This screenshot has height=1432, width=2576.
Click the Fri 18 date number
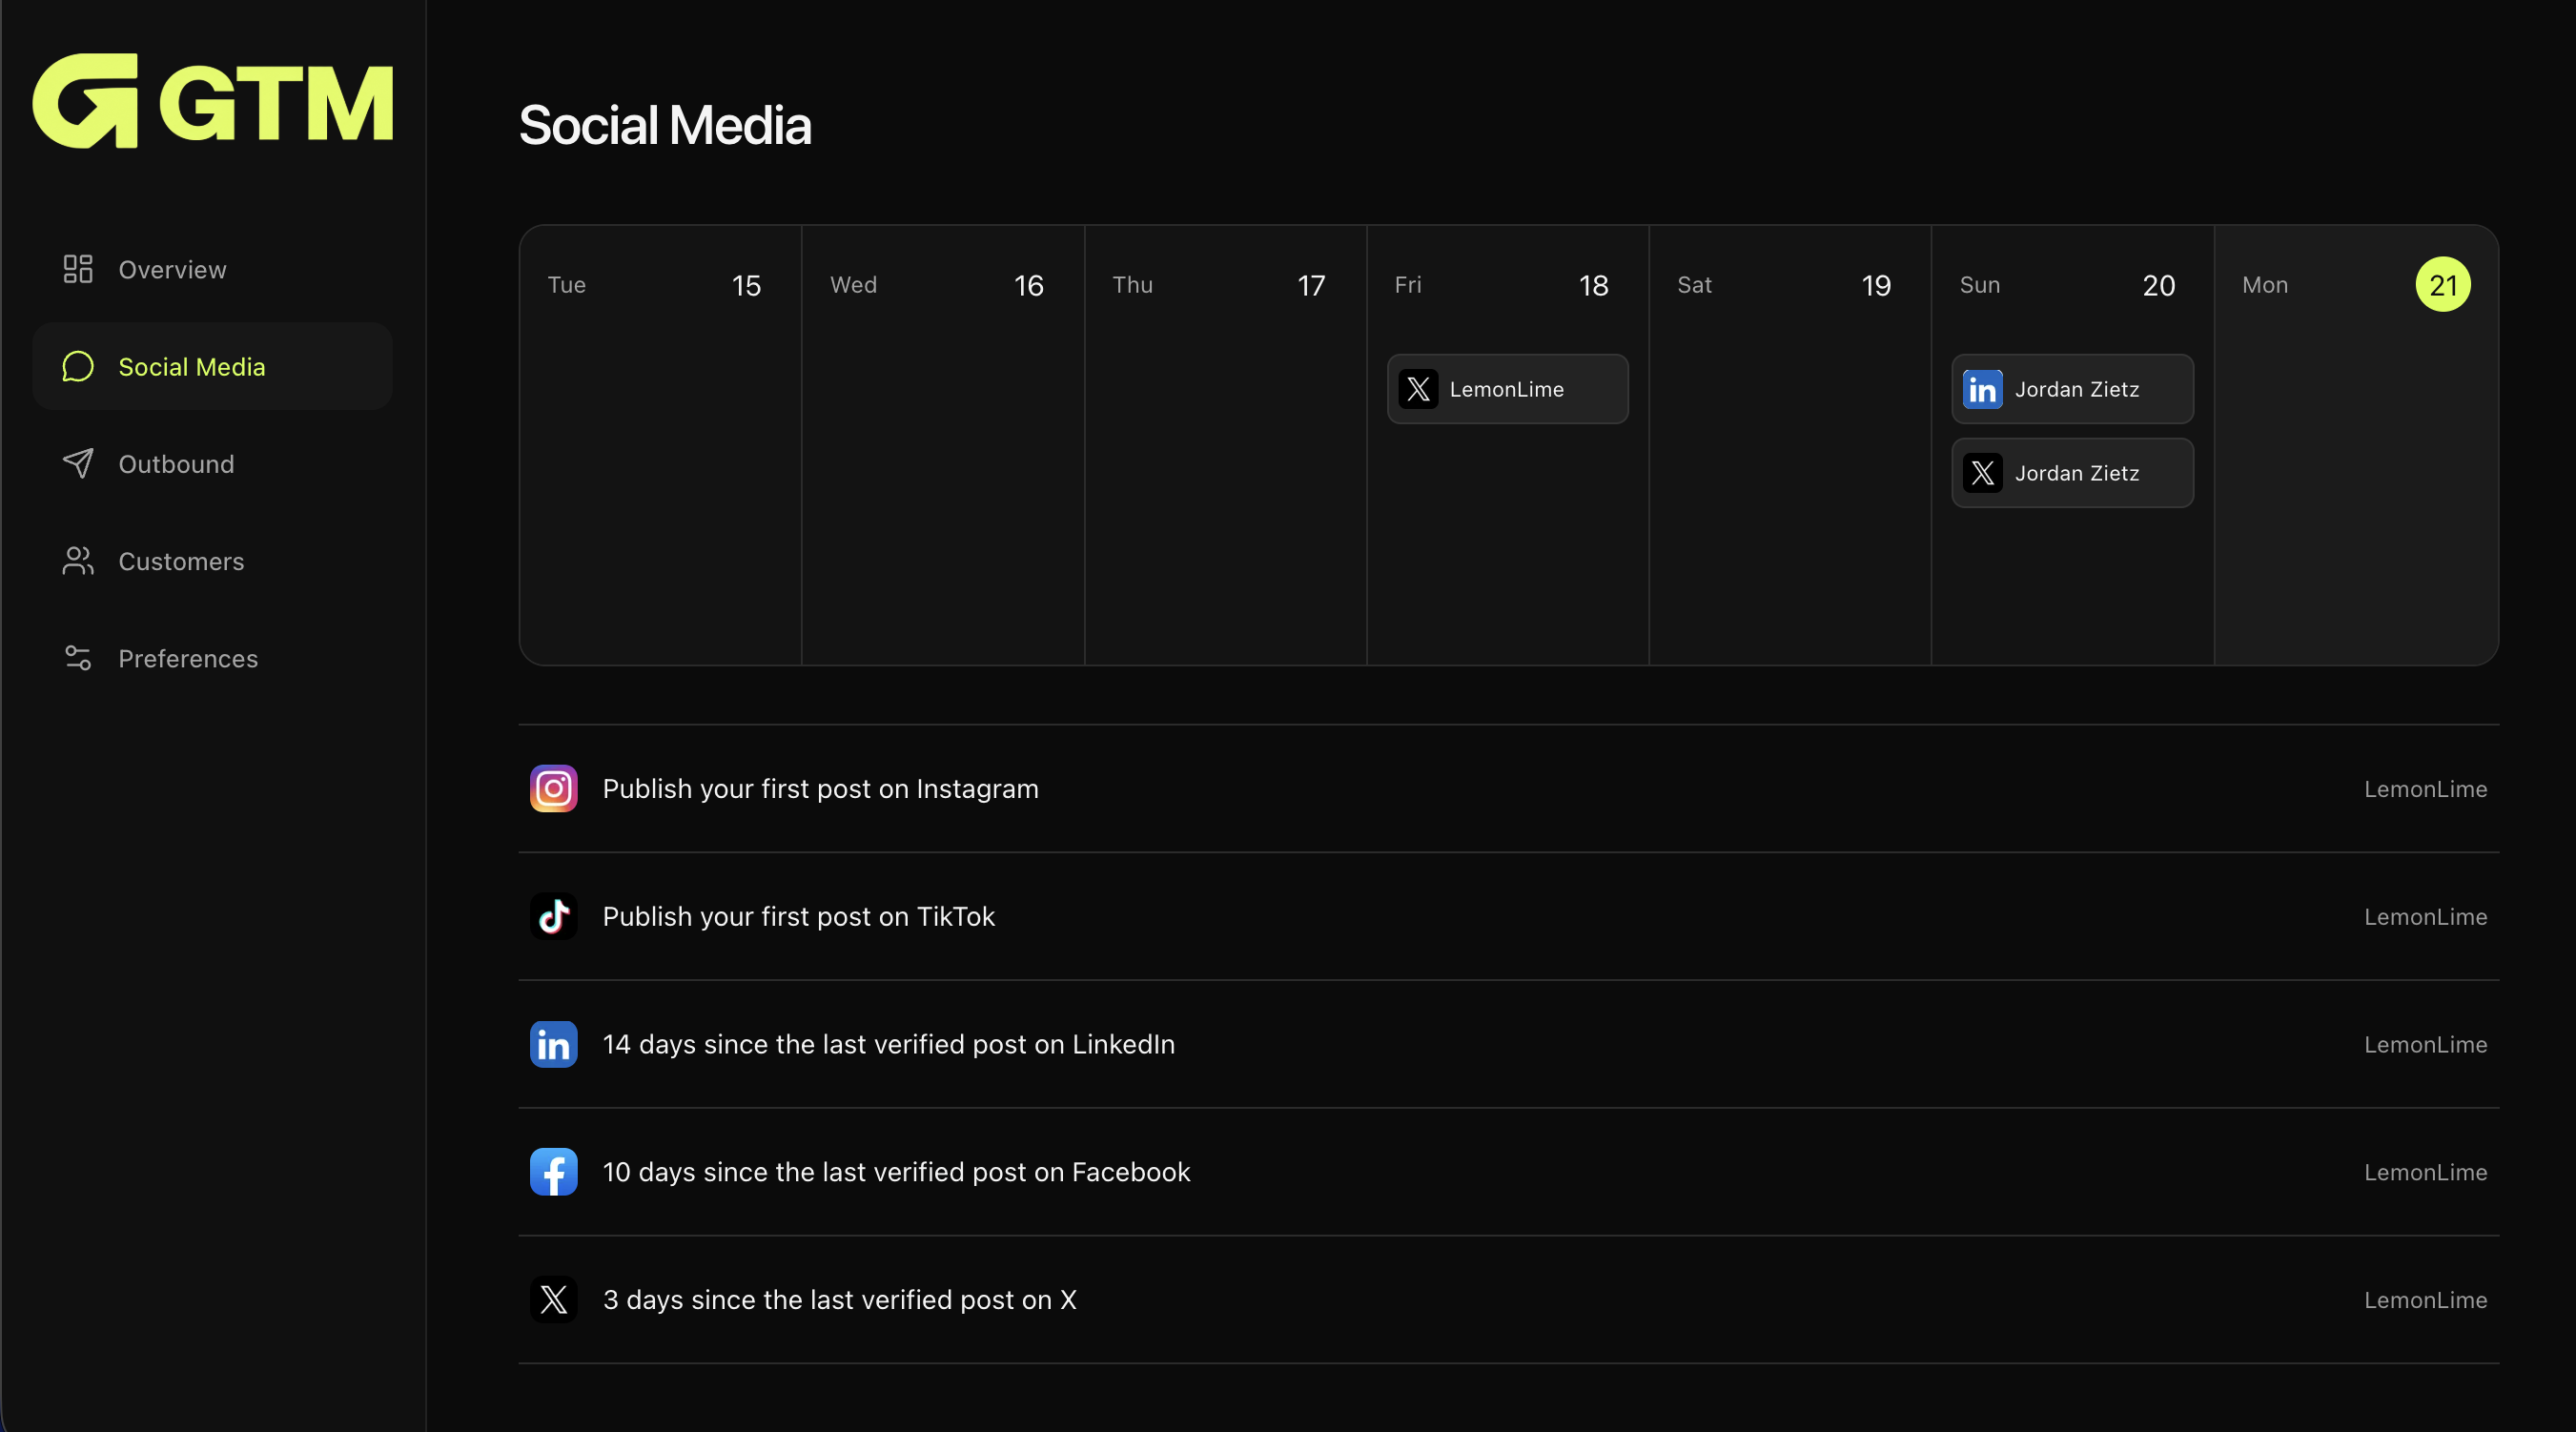coord(1593,286)
